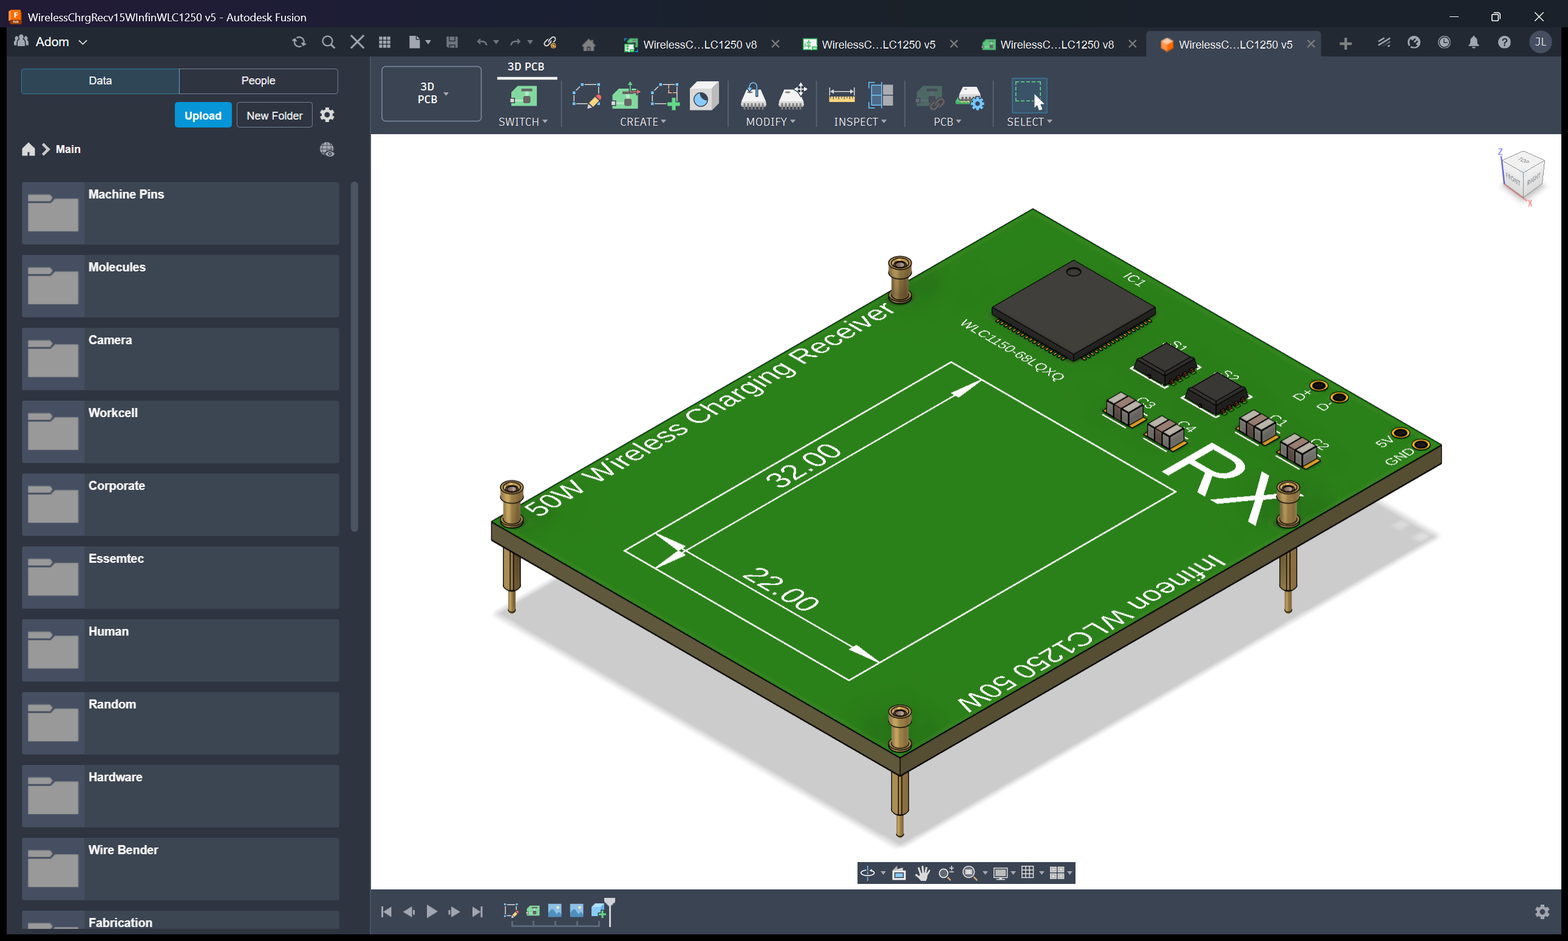Save the document with floppy icon
This screenshot has width=1568, height=941.
(x=452, y=42)
